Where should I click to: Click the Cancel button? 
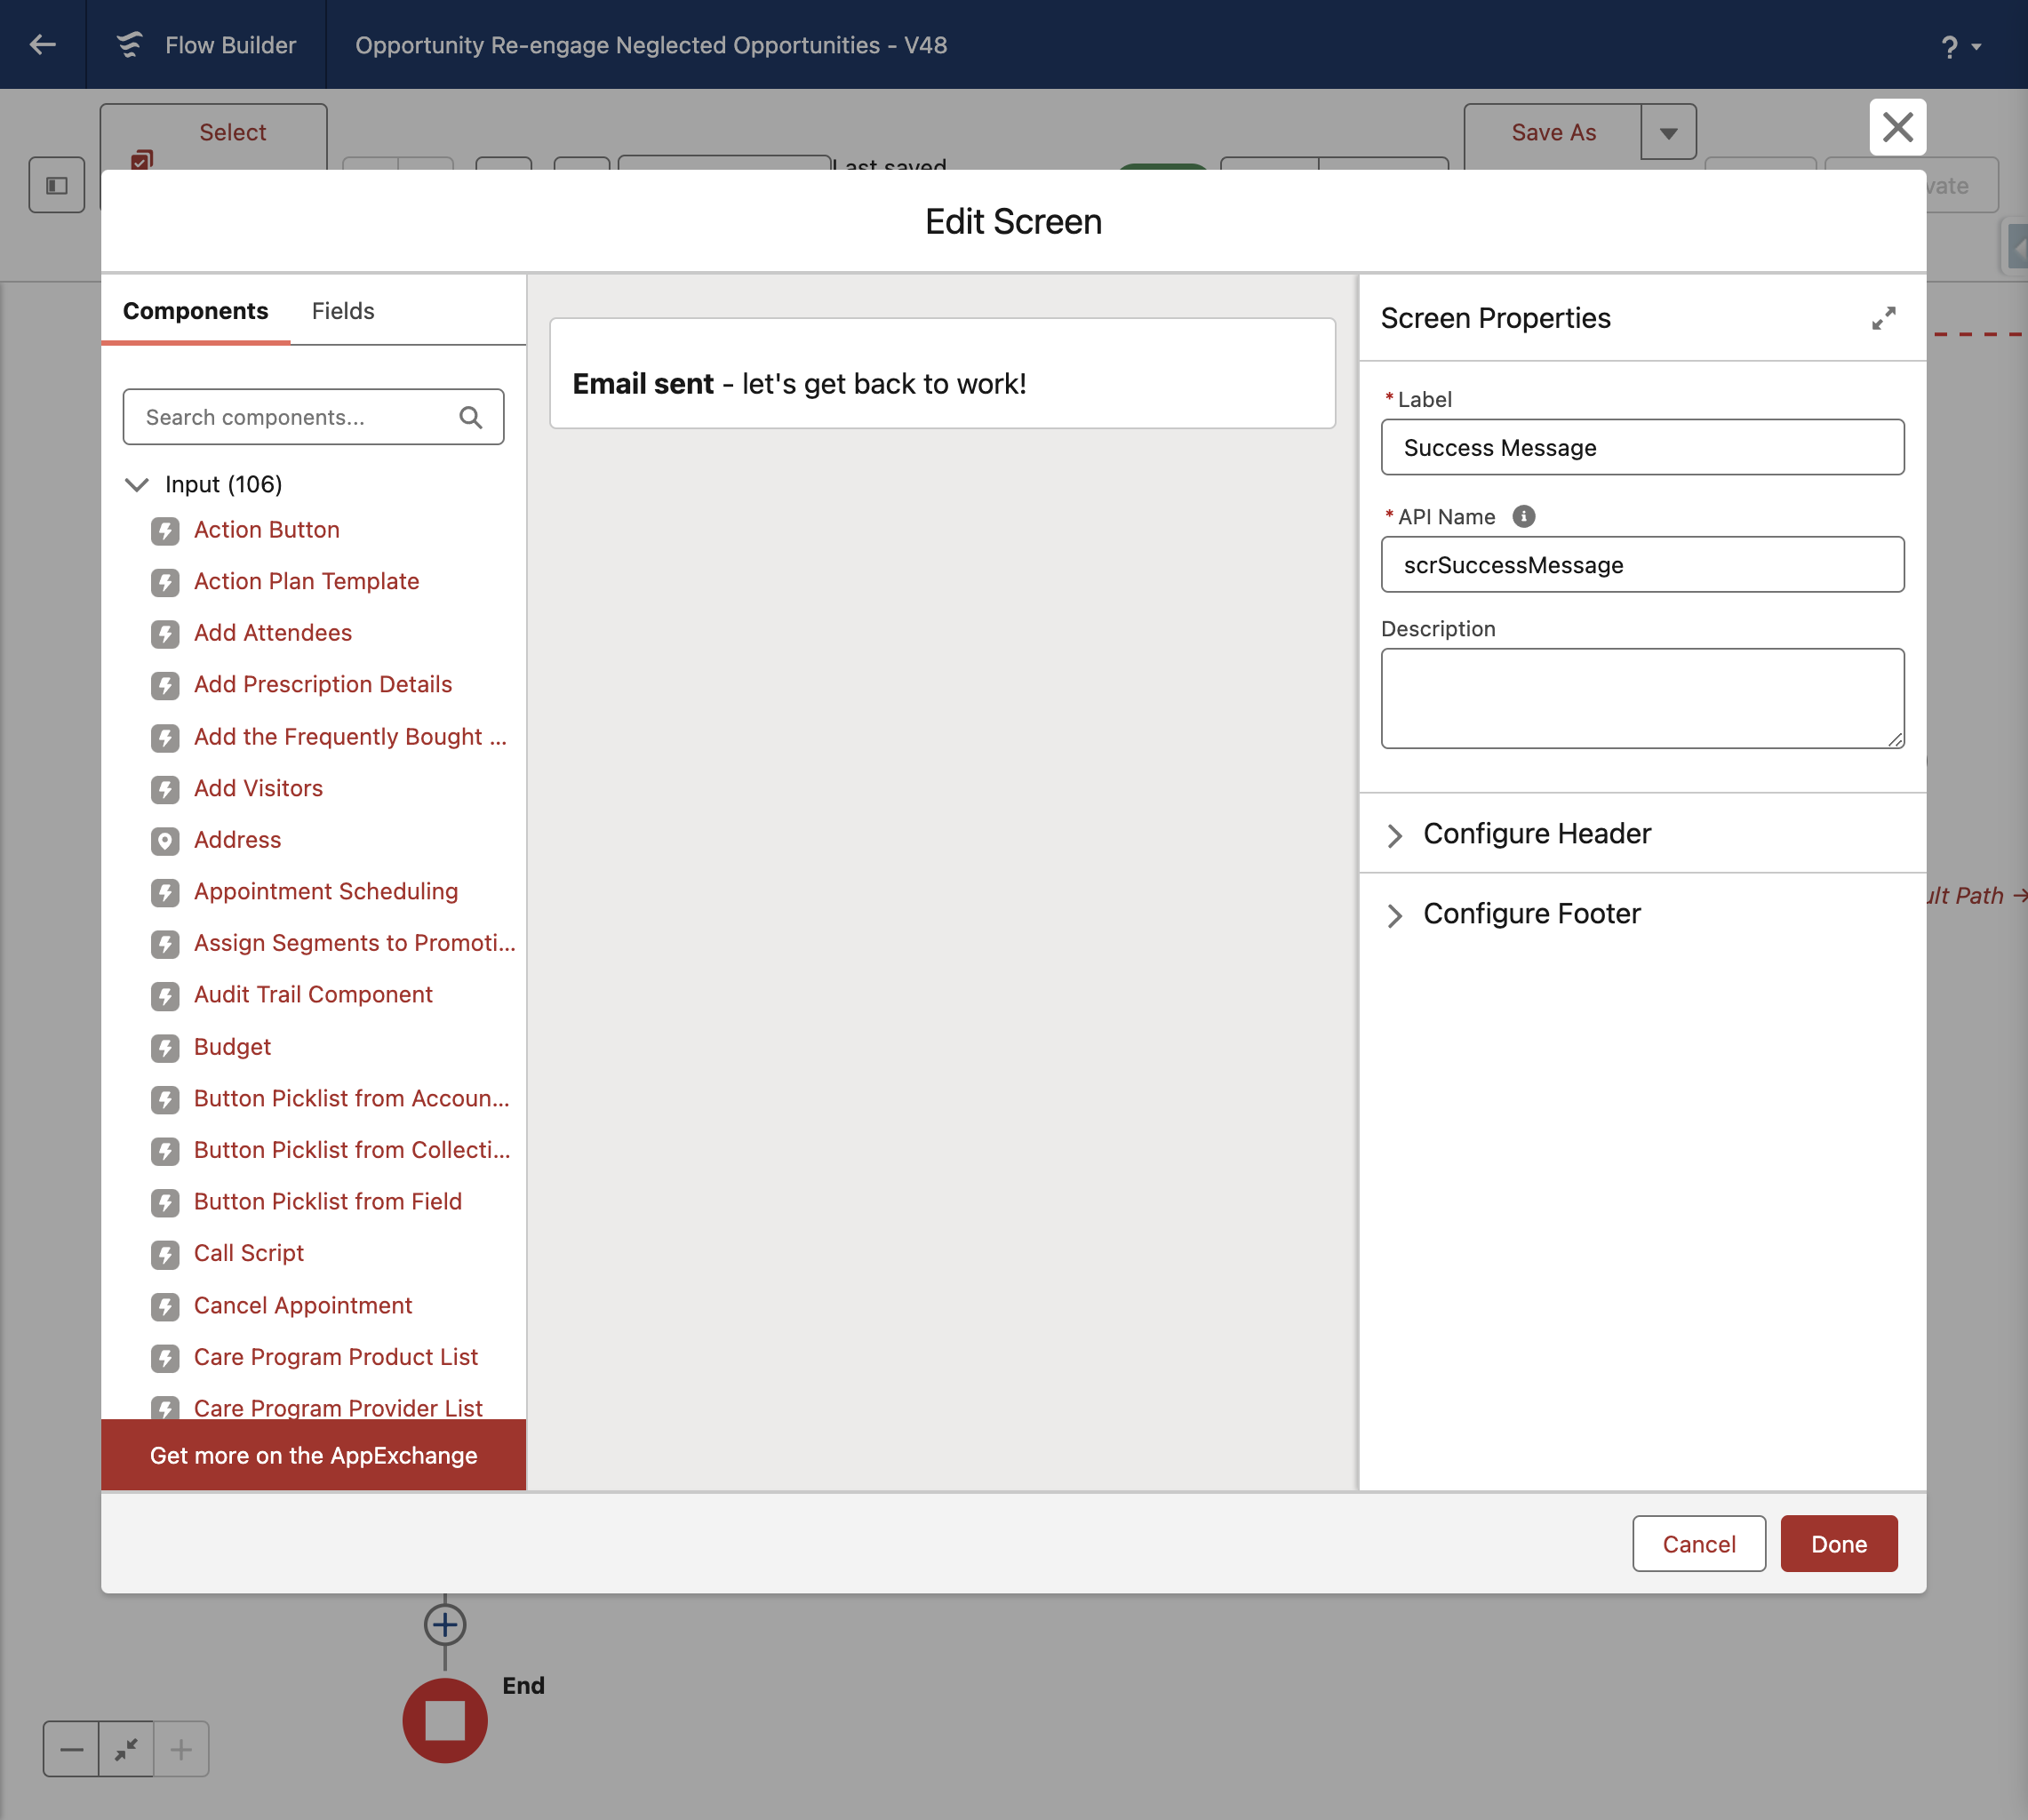pyautogui.click(x=1698, y=1543)
